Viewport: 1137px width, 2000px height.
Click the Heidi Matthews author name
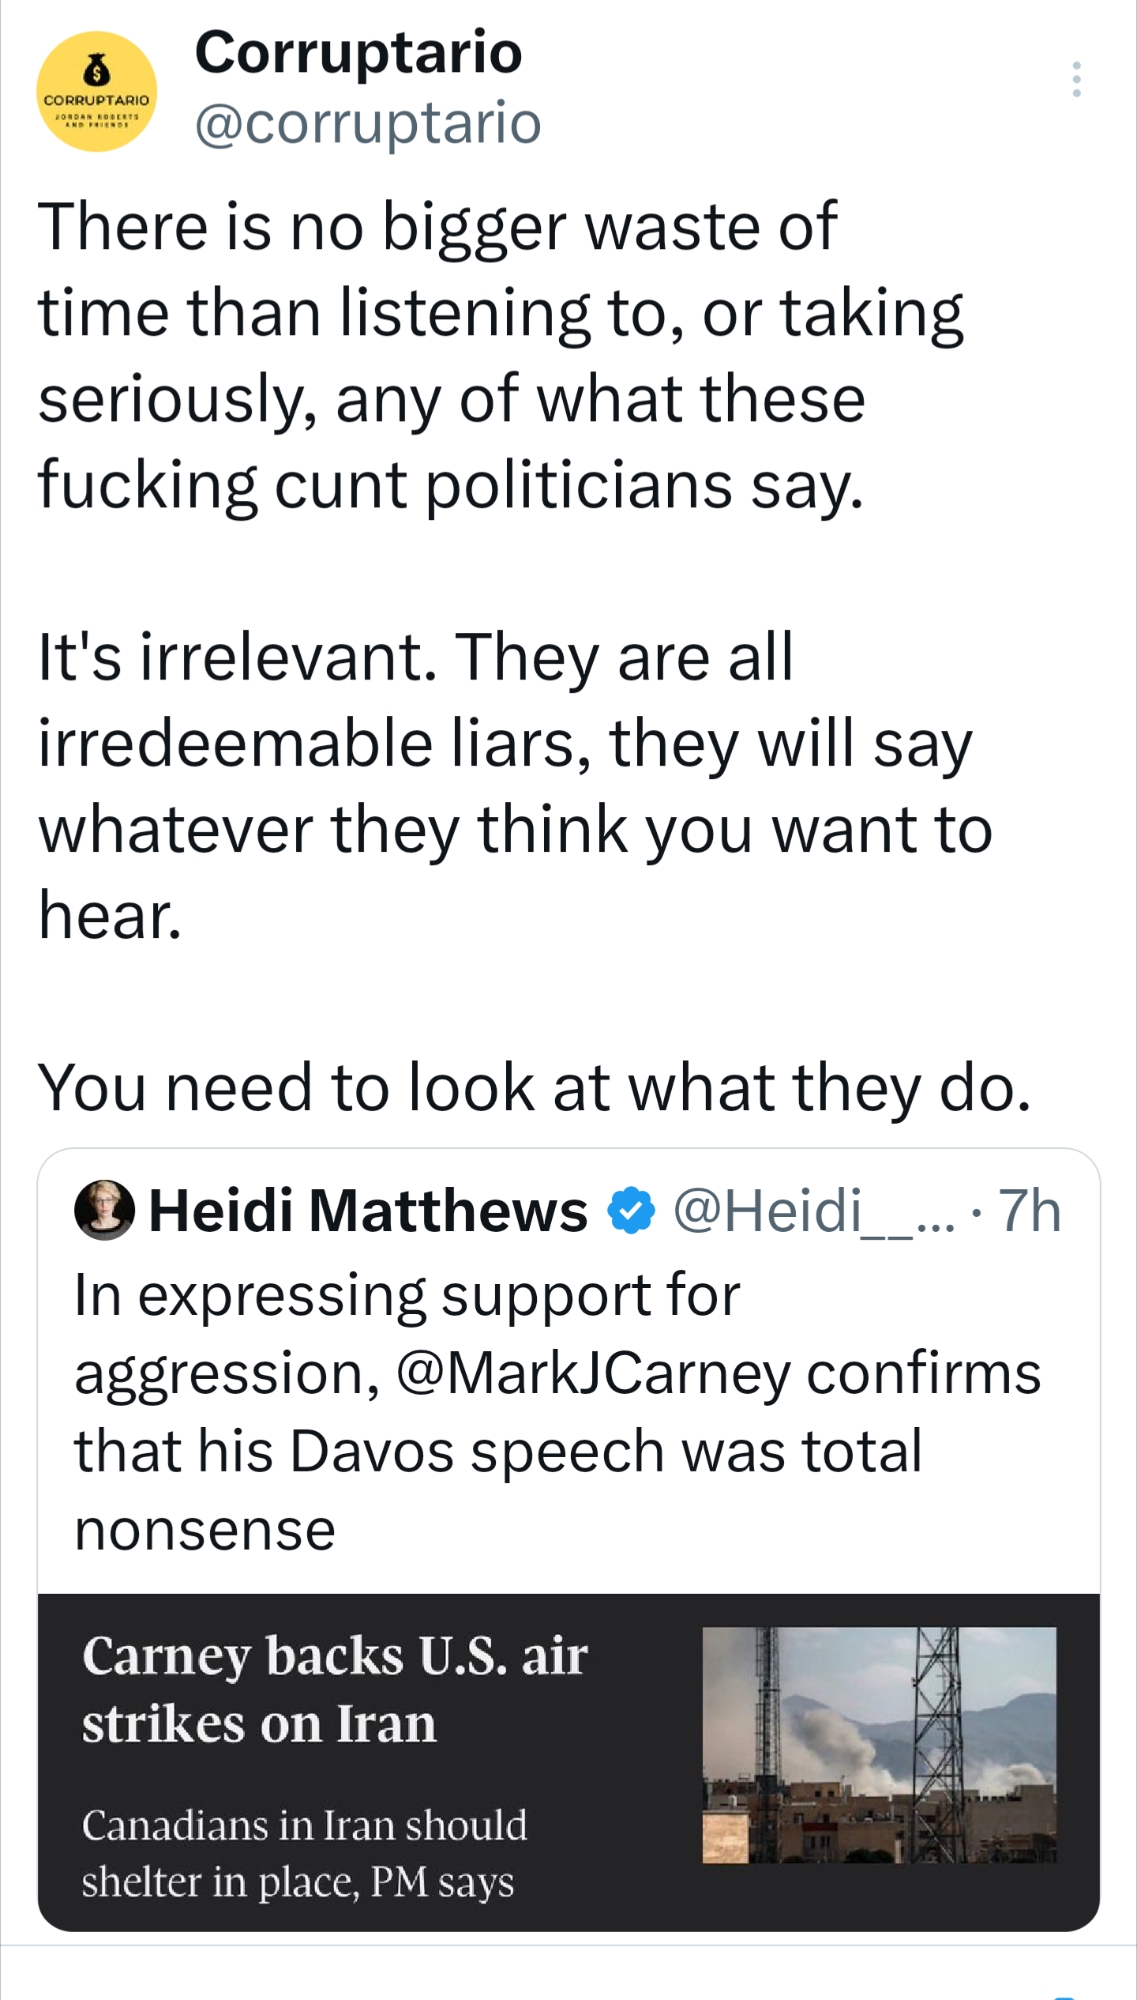point(368,1211)
